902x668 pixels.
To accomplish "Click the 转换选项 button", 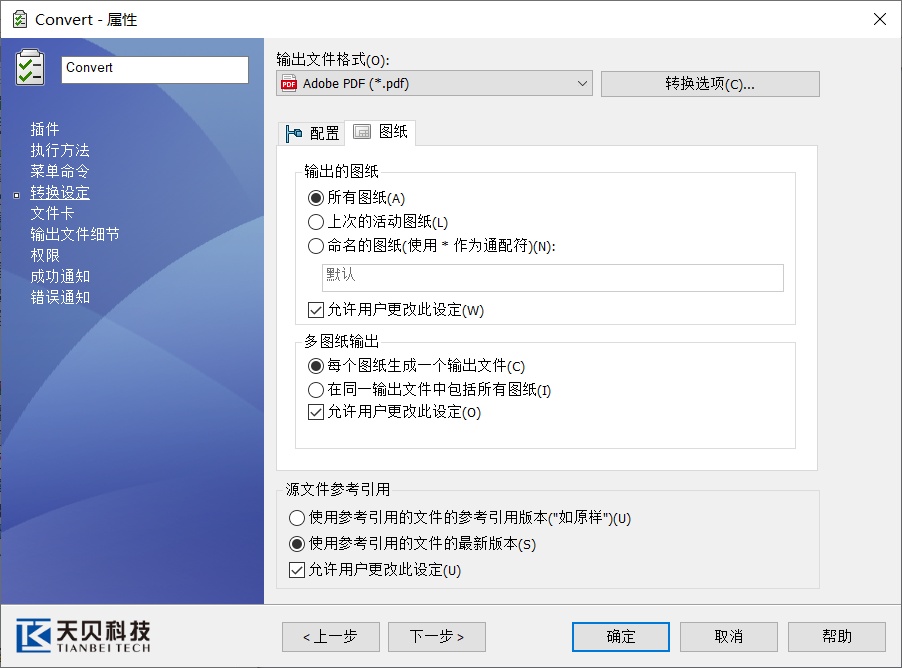I will coord(710,84).
